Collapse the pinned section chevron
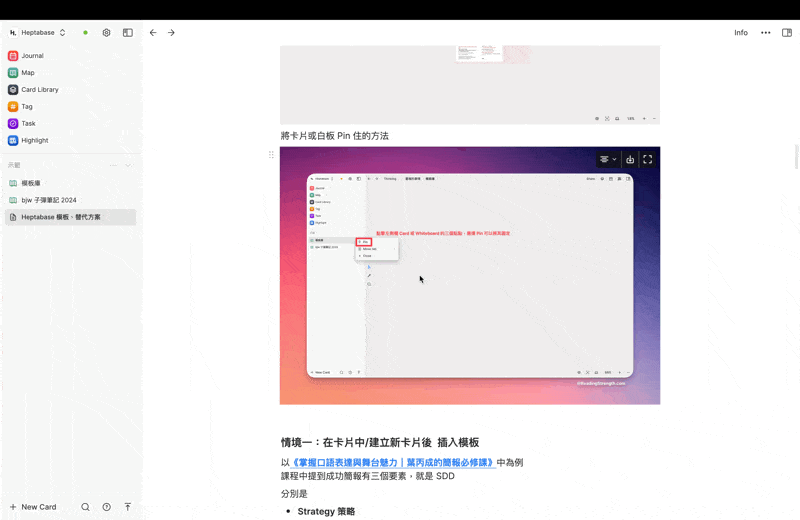This screenshot has width=800, height=520. 128,165
